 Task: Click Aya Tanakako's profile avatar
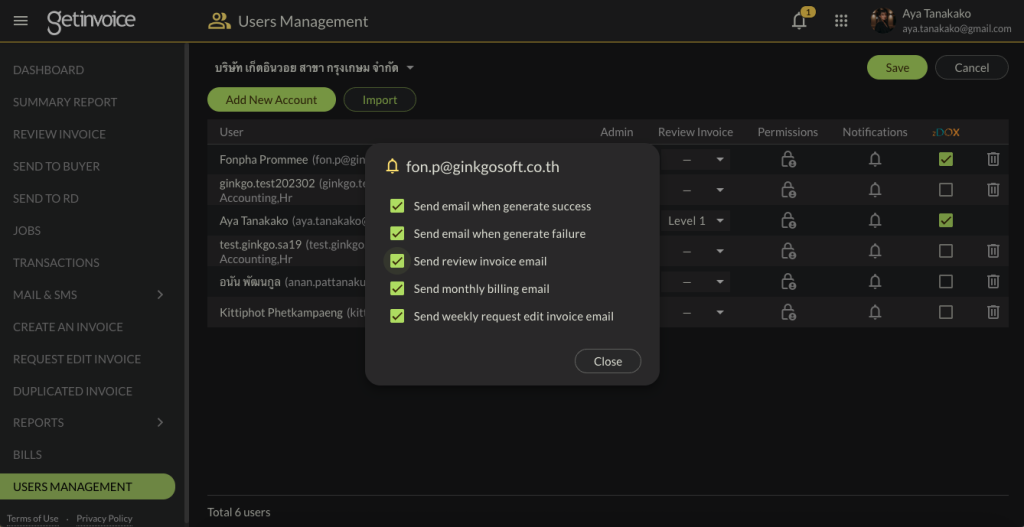click(x=882, y=21)
